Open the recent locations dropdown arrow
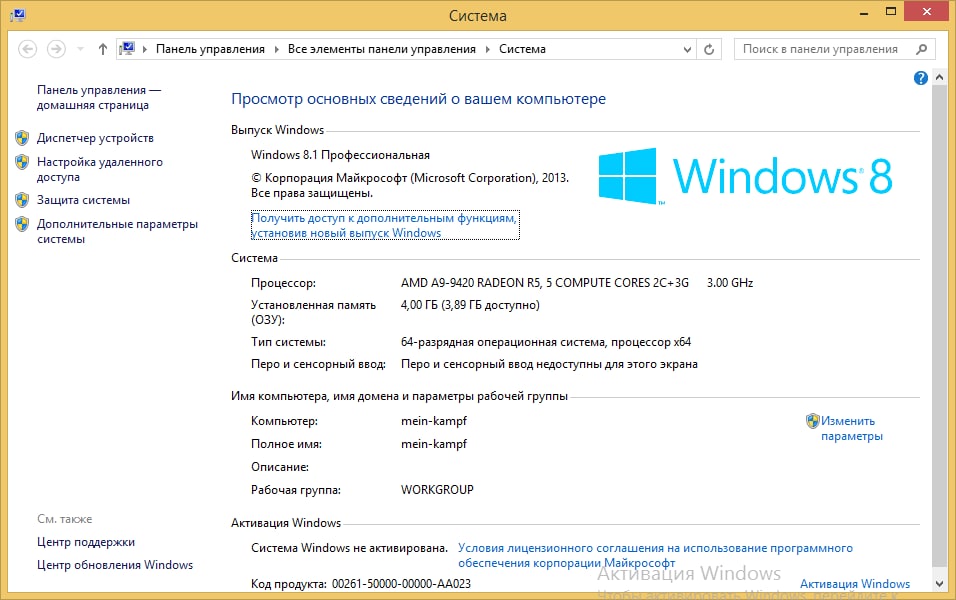The width and height of the screenshot is (956, 600). click(x=80, y=49)
